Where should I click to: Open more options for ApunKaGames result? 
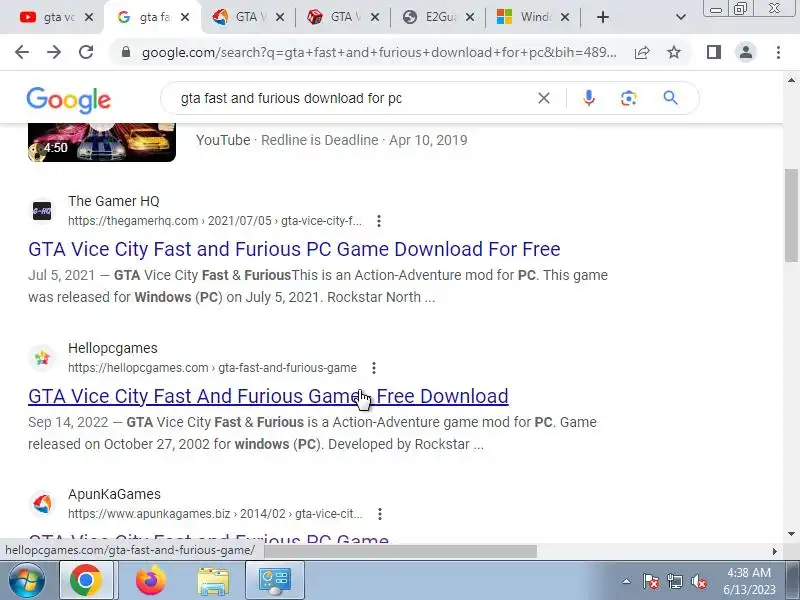pos(380,514)
